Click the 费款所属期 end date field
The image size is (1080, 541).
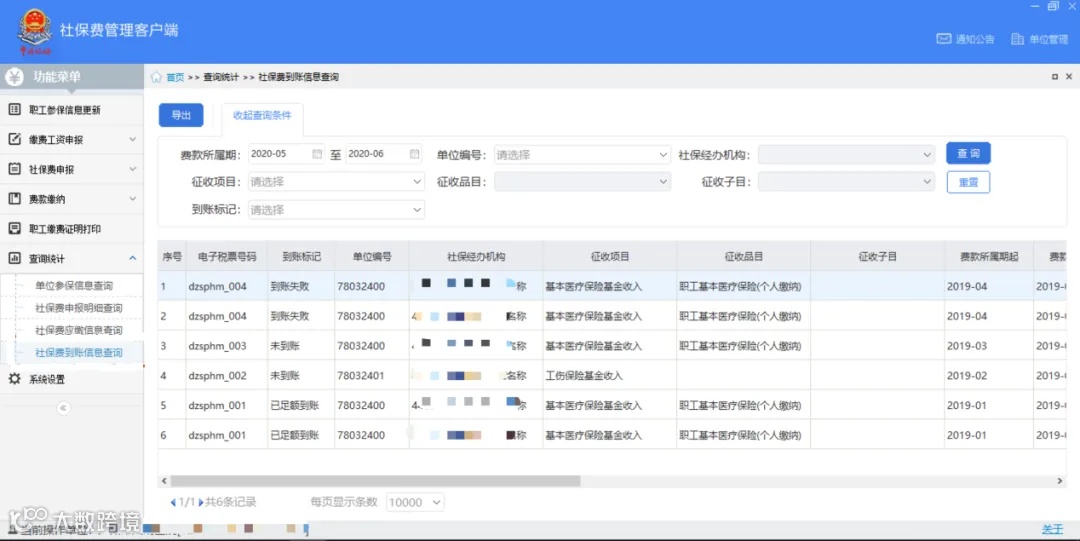tap(383, 154)
